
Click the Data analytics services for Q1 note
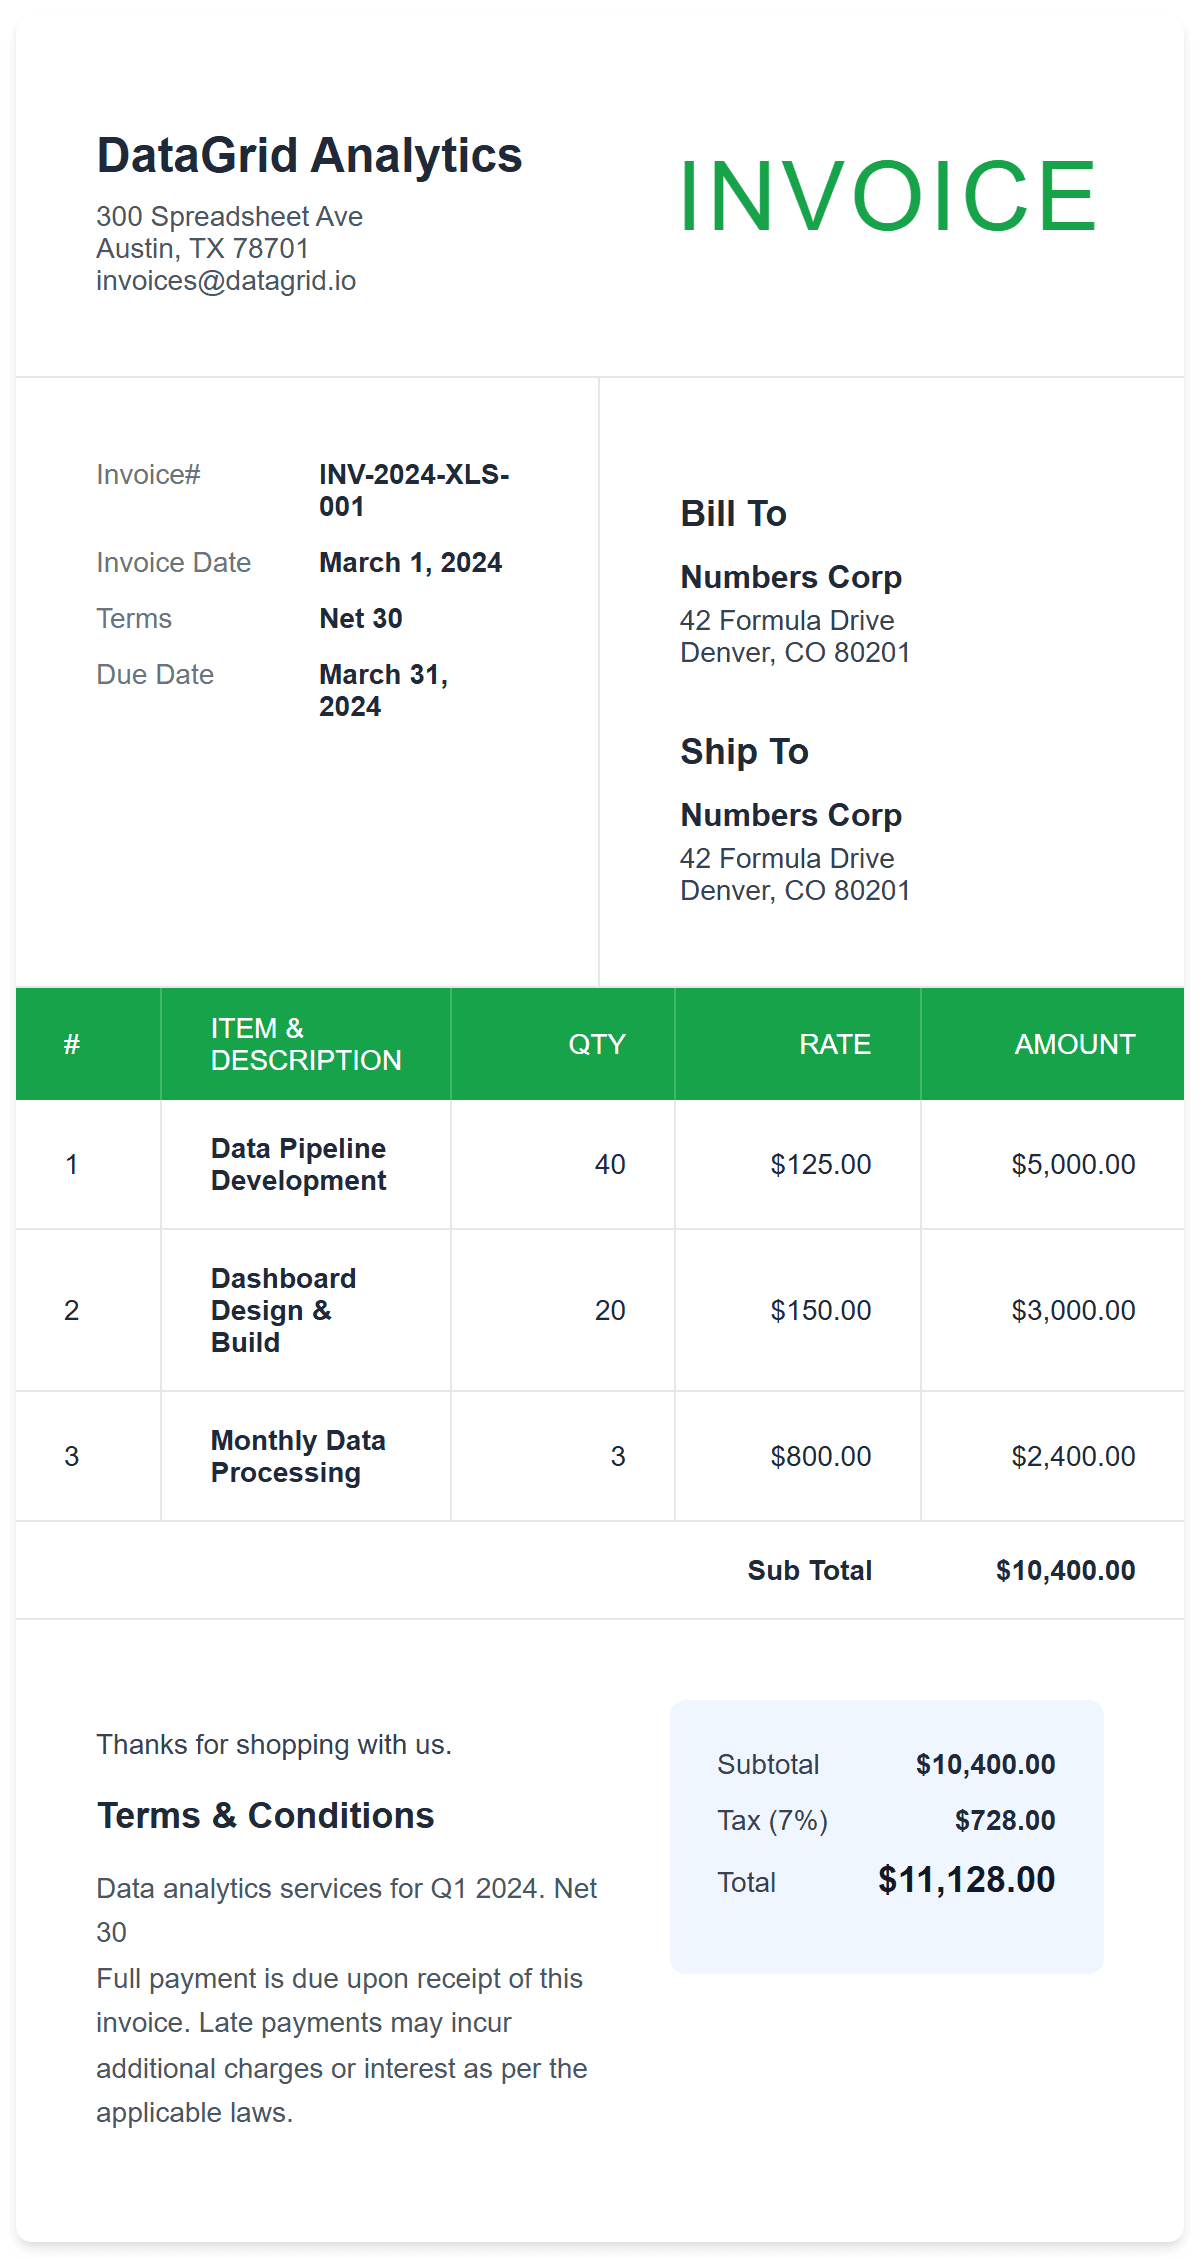click(x=347, y=1910)
